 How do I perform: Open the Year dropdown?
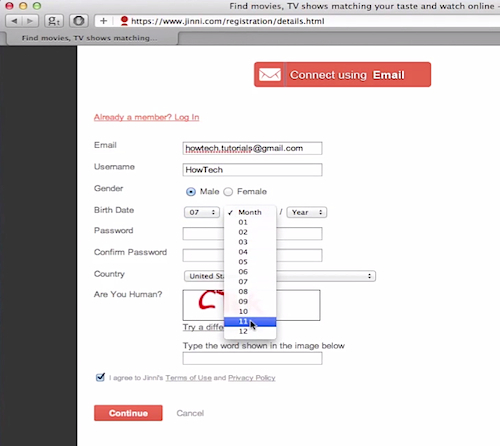(x=307, y=212)
